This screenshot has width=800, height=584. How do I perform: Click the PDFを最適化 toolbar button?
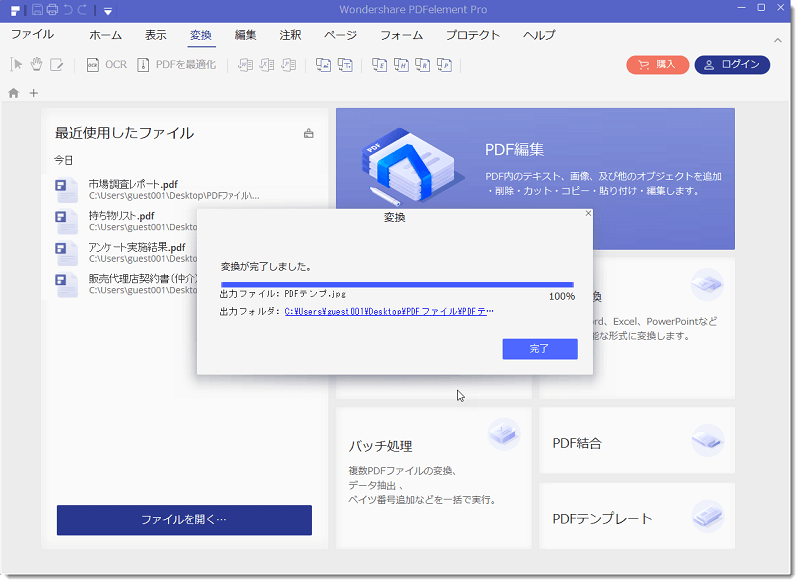point(177,65)
